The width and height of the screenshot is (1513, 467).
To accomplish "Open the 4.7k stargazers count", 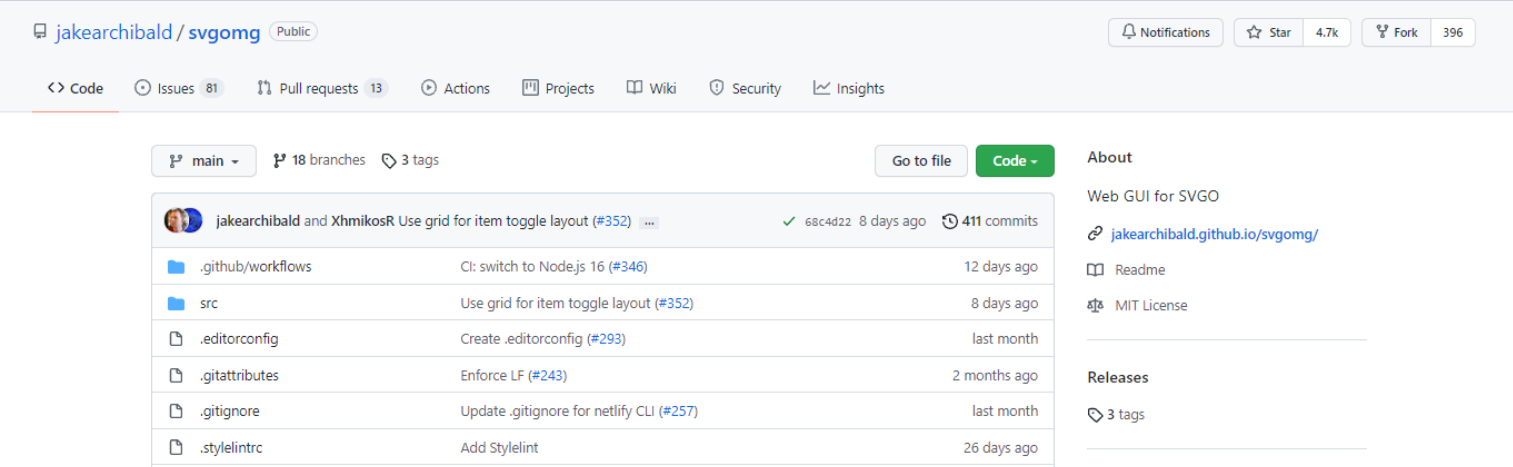I will [x=1327, y=32].
